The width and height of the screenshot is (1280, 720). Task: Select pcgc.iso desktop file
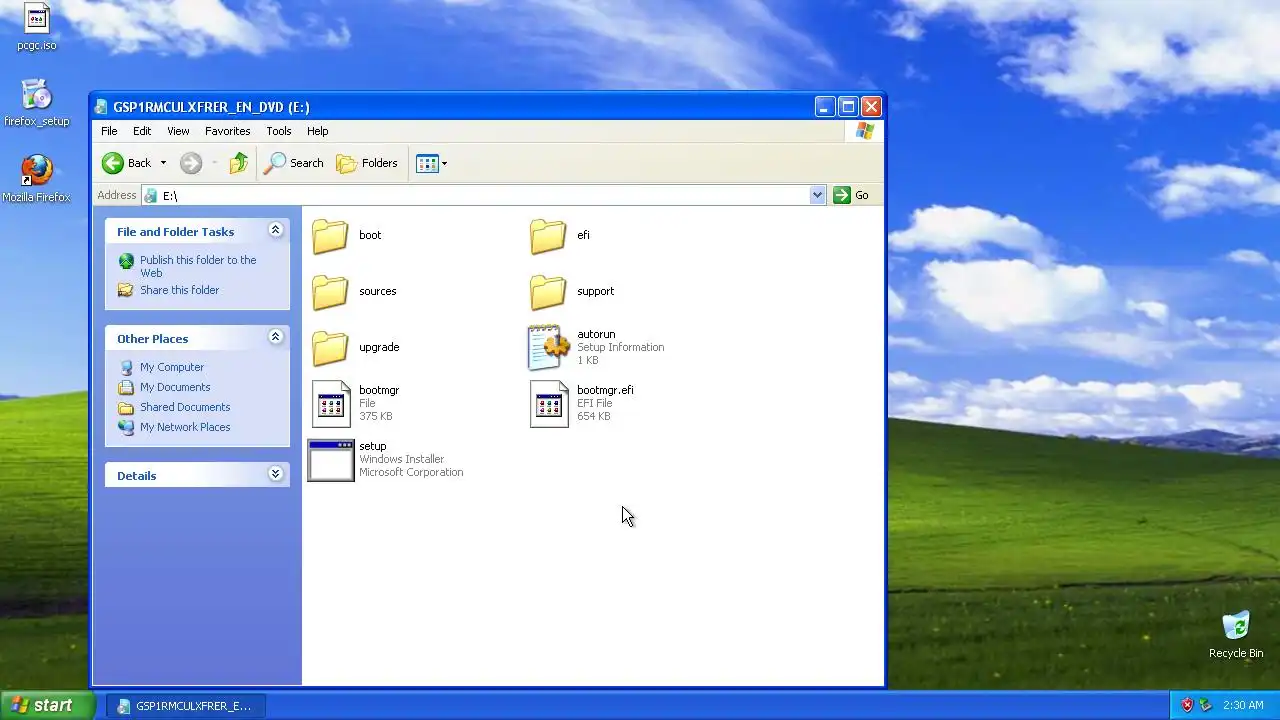(x=37, y=28)
